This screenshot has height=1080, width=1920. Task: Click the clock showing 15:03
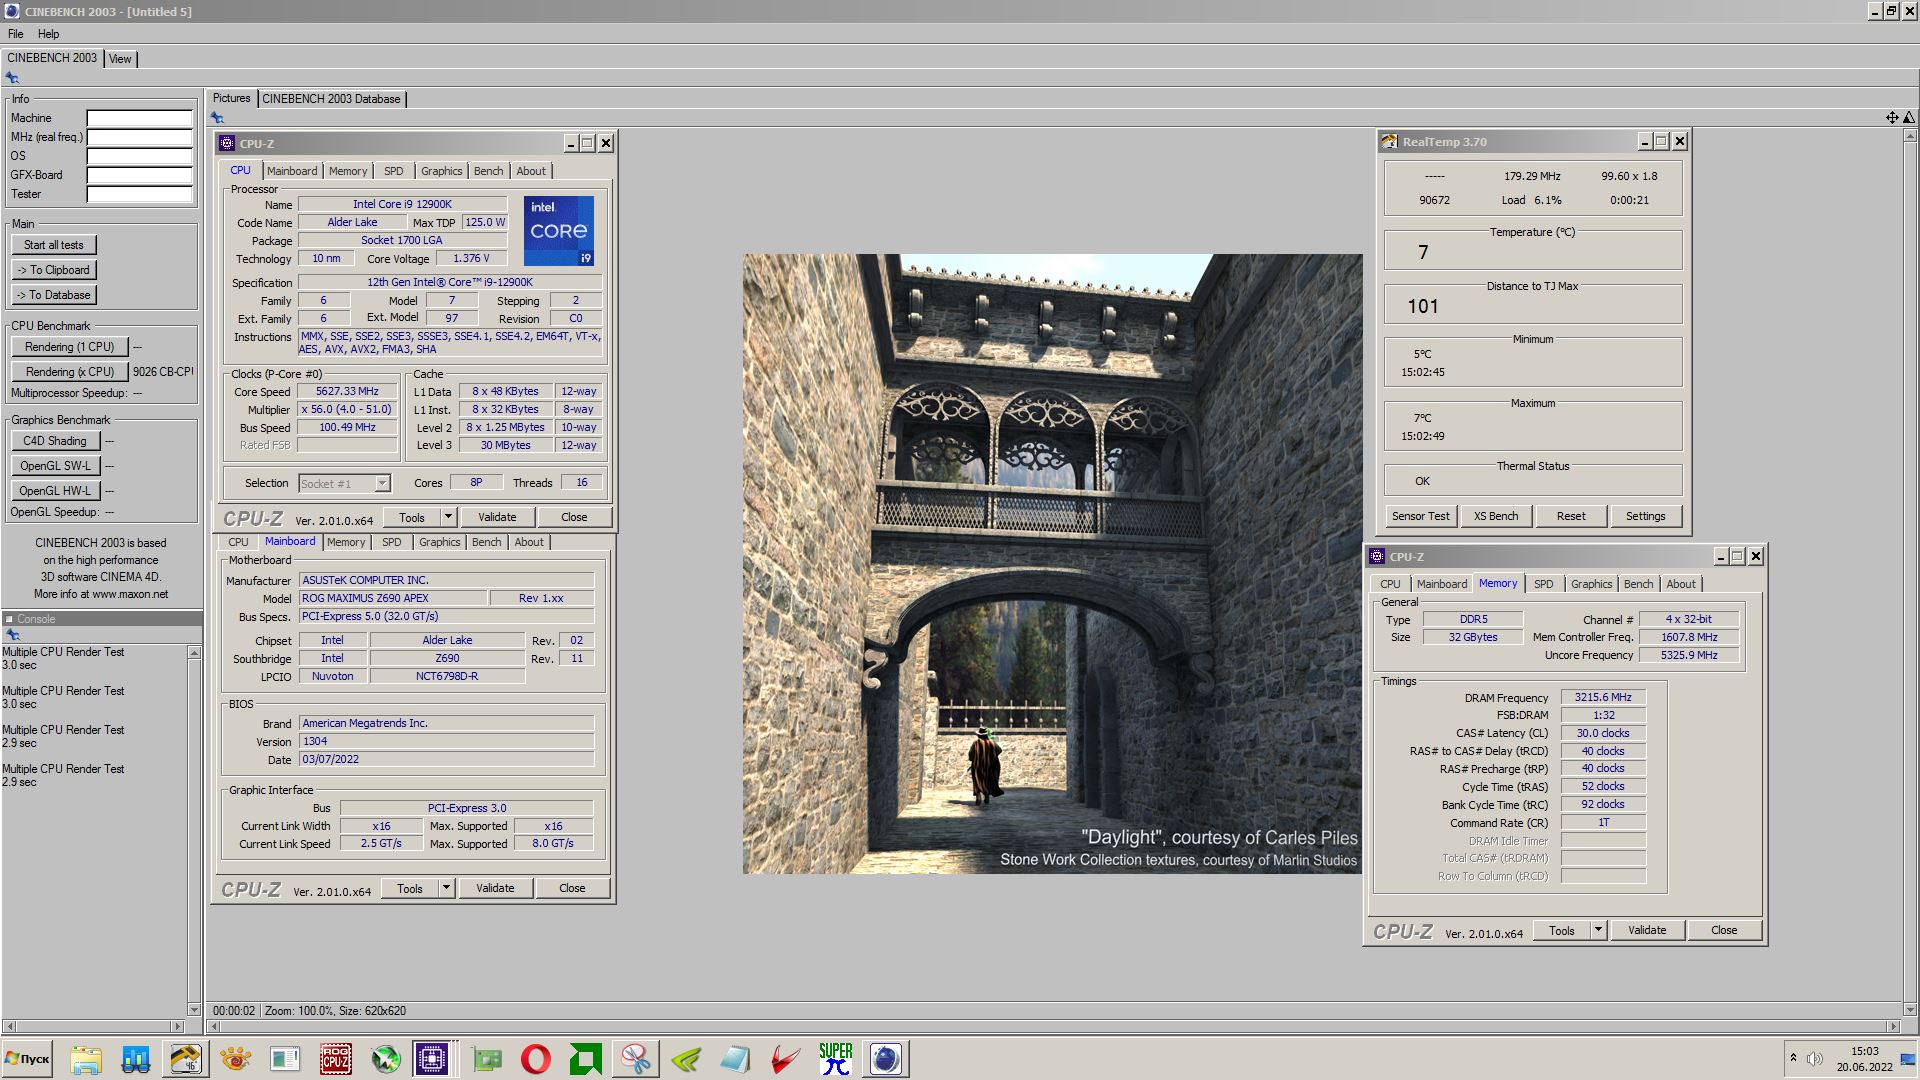tap(1864, 1051)
